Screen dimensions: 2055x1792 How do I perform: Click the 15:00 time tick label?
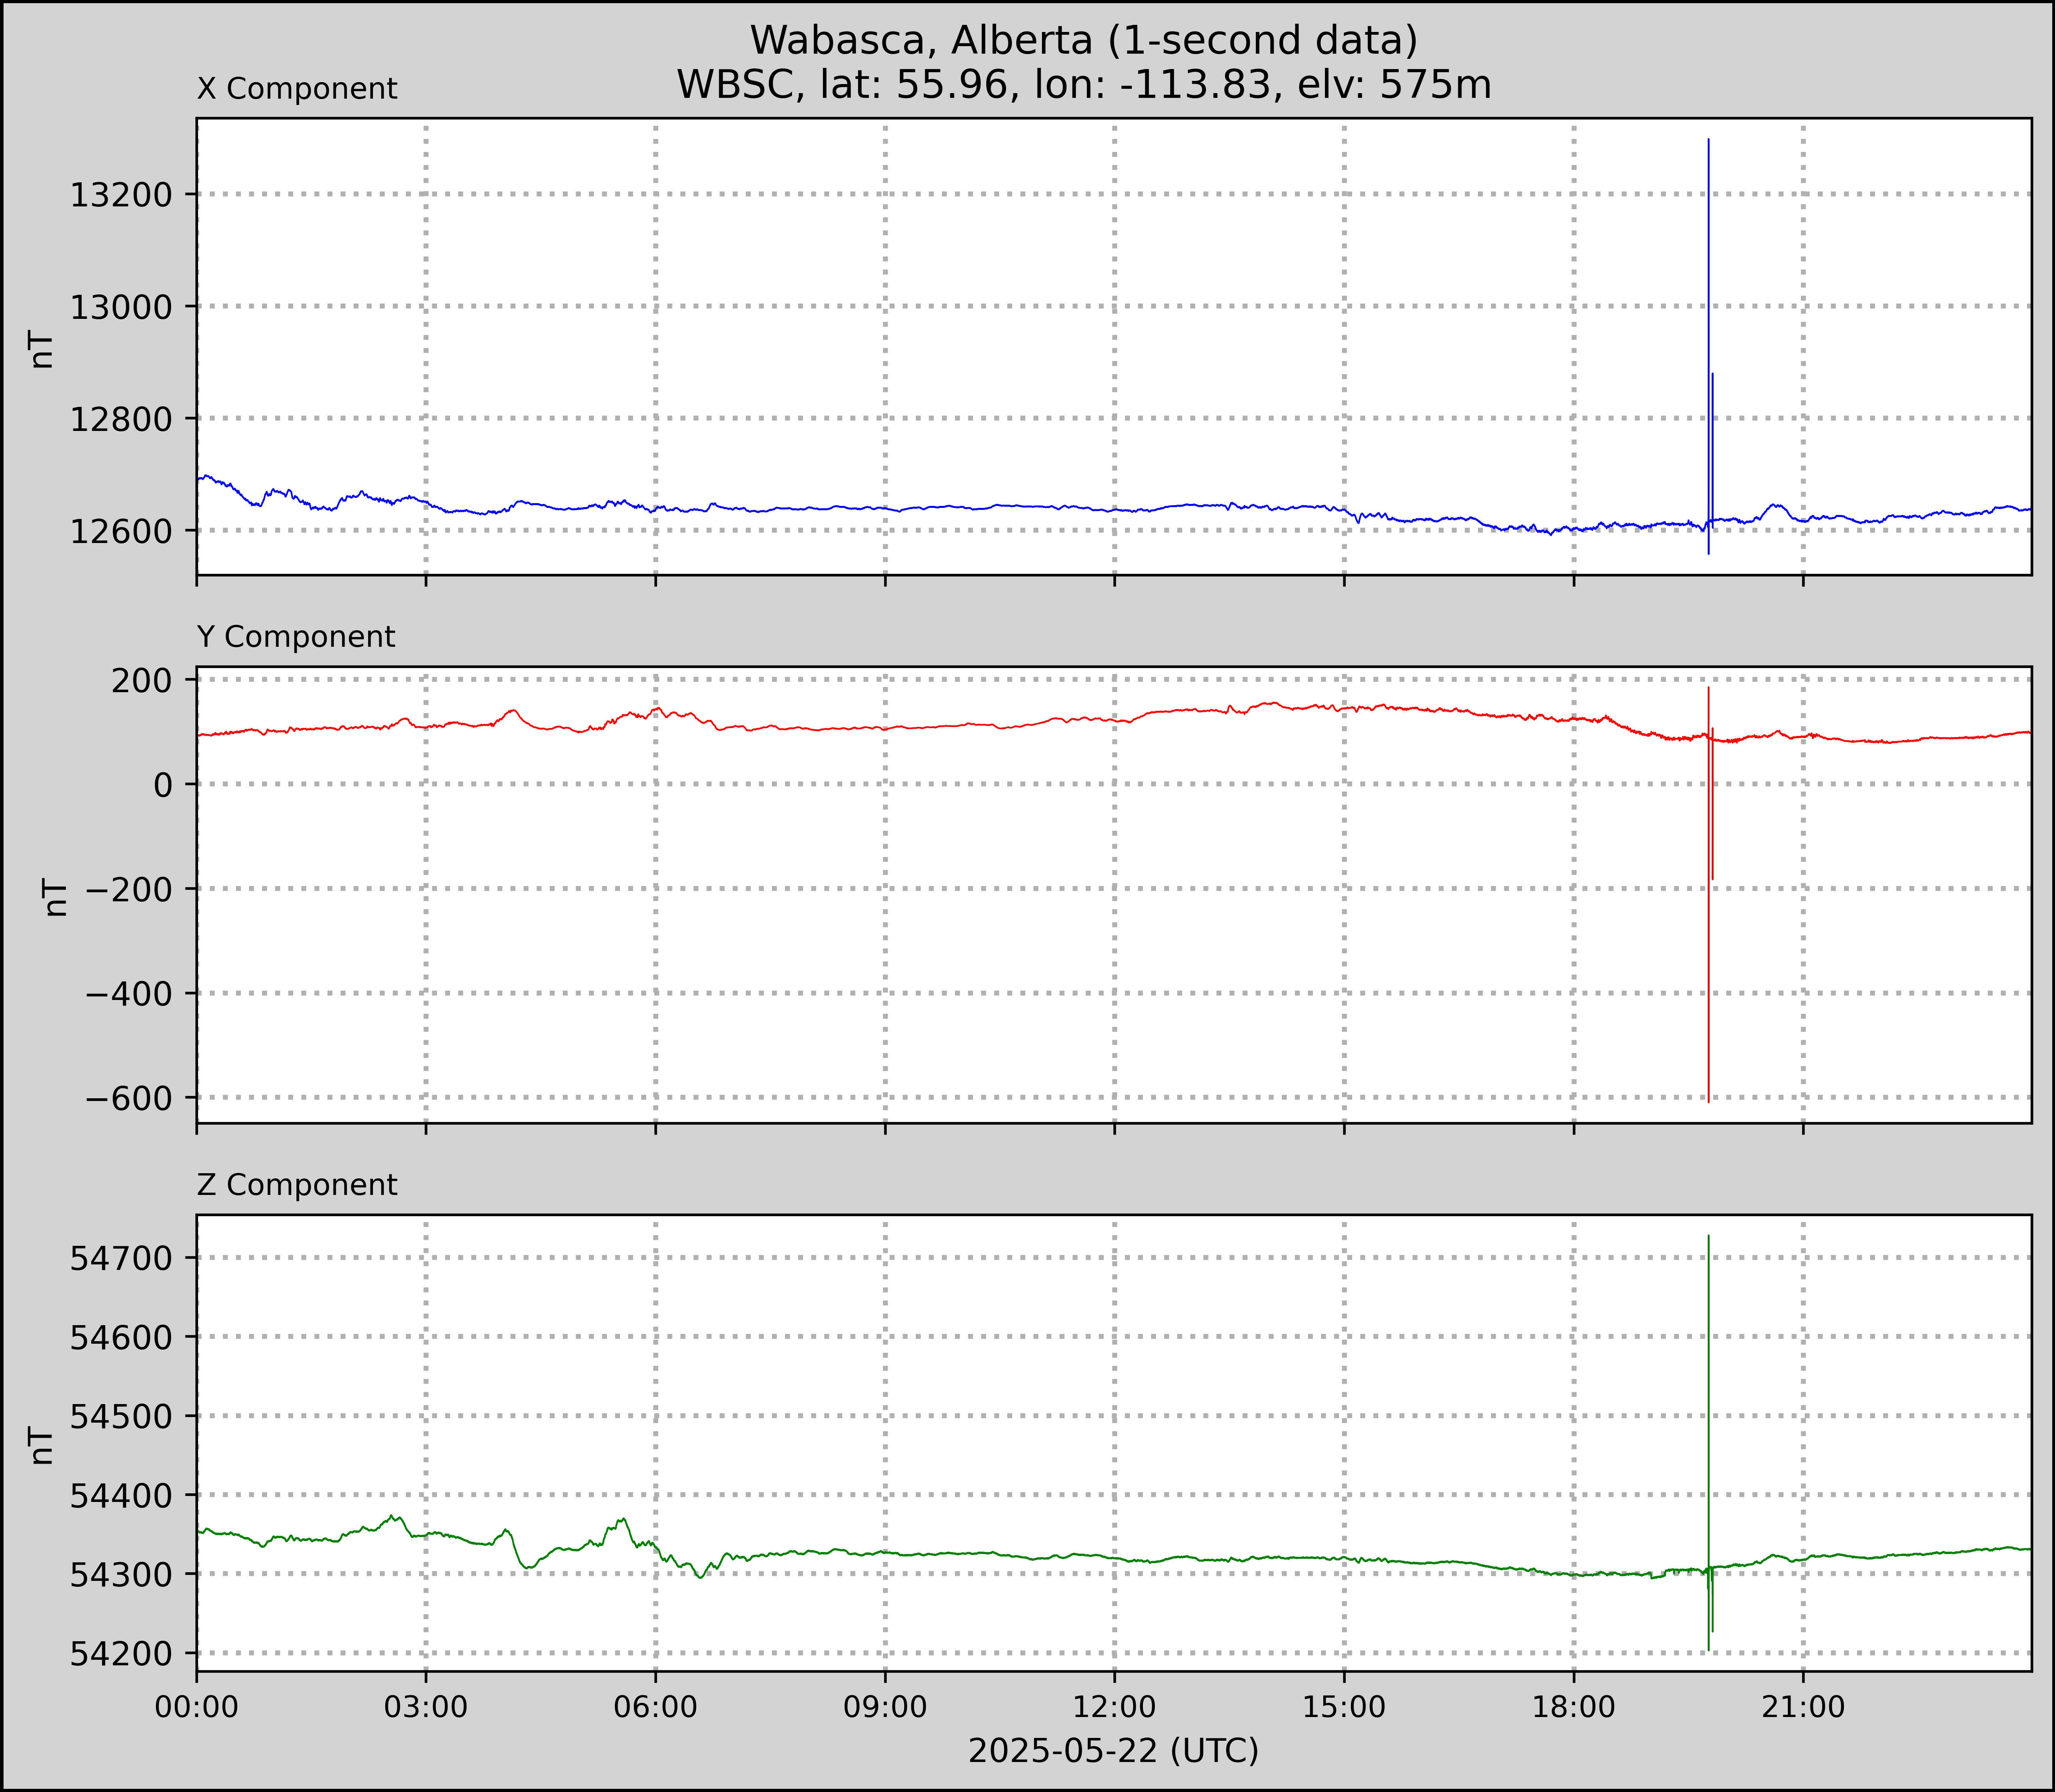pyautogui.click(x=1344, y=1707)
